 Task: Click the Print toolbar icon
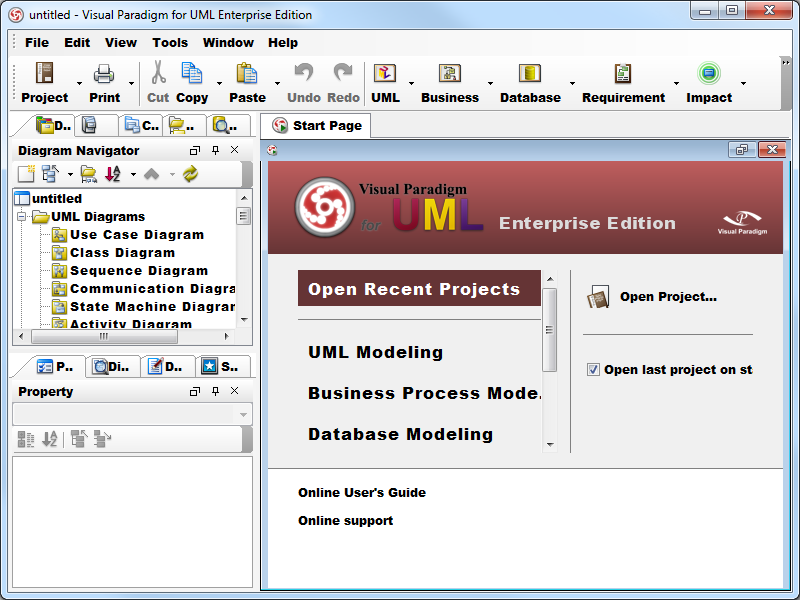[x=104, y=73]
